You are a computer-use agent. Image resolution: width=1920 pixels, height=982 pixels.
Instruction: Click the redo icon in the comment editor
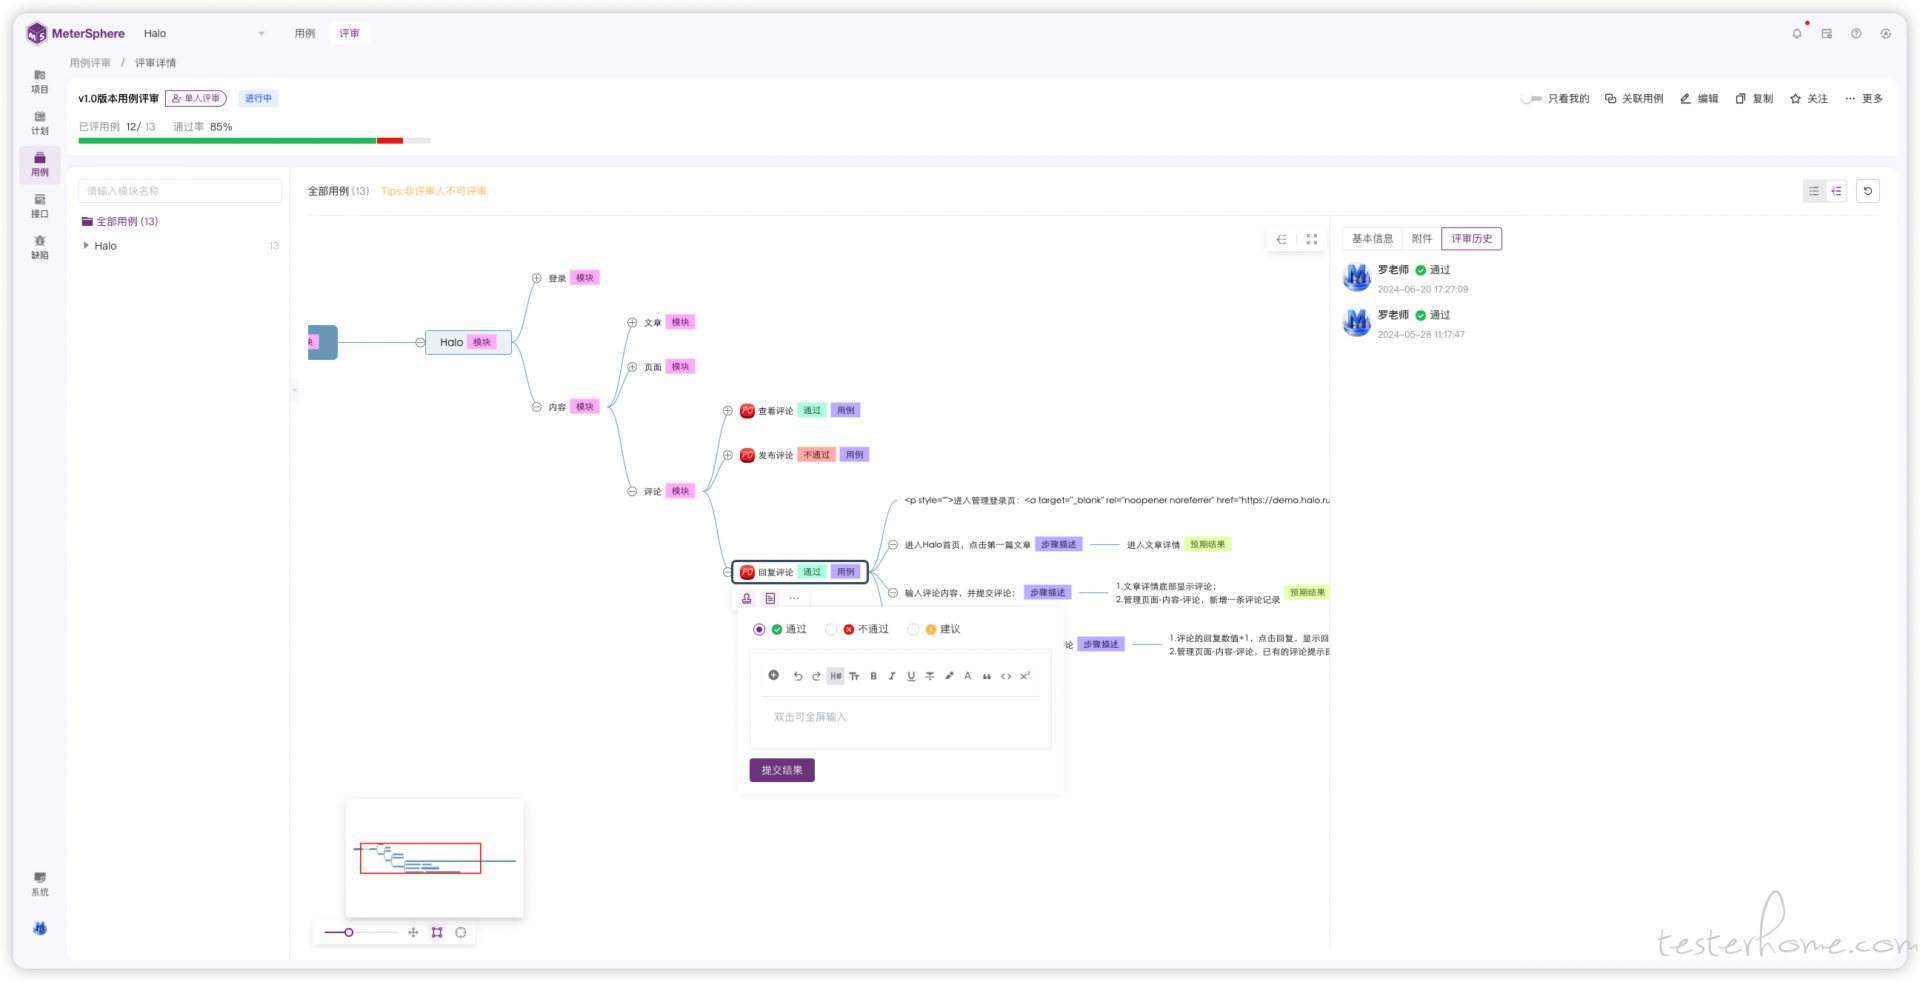(816, 676)
